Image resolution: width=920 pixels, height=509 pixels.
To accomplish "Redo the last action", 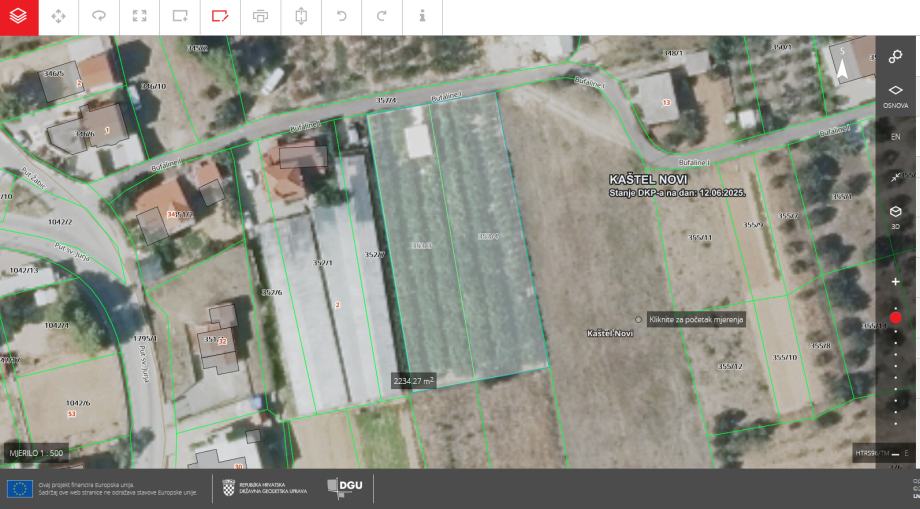I will pos(382,16).
